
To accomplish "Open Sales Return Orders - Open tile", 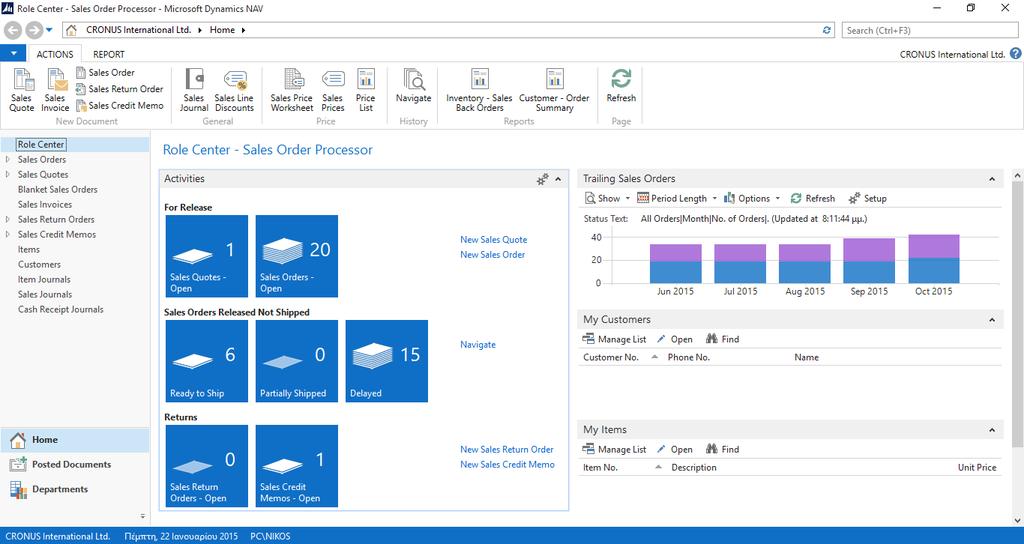I will [206, 466].
